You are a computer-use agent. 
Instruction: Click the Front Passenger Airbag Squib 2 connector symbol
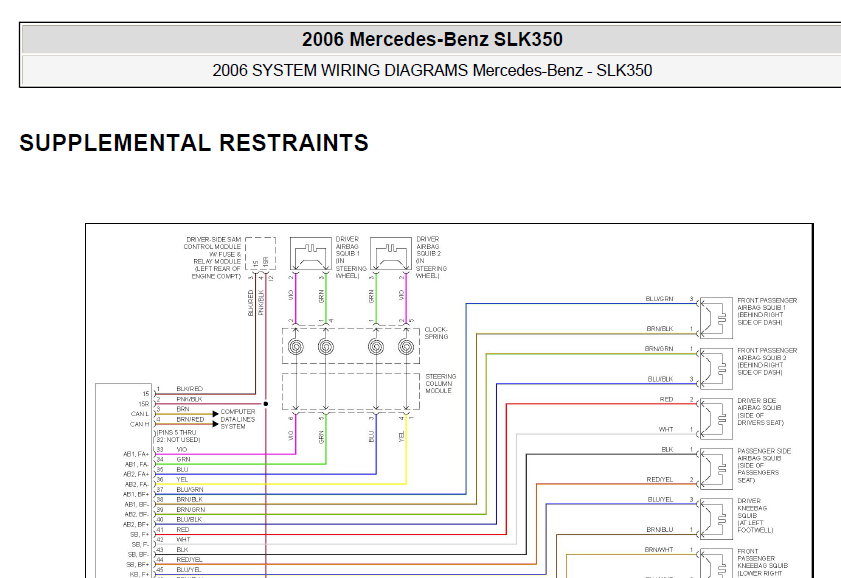717,368
